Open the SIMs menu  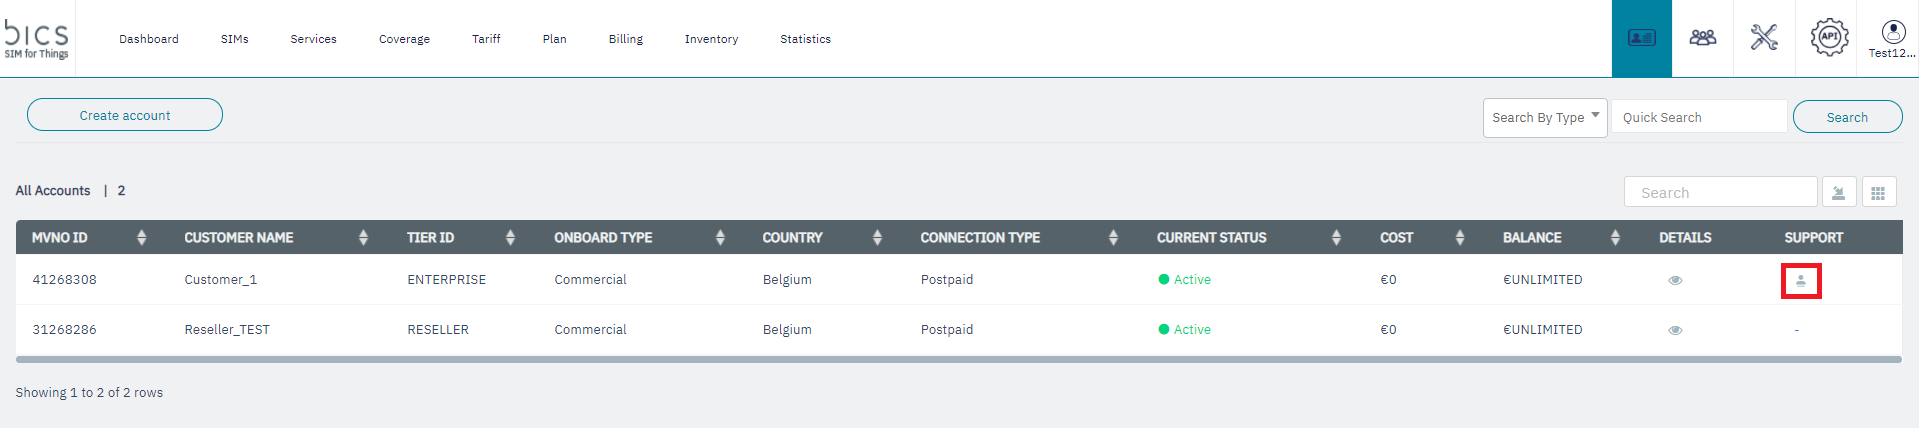[x=235, y=39]
